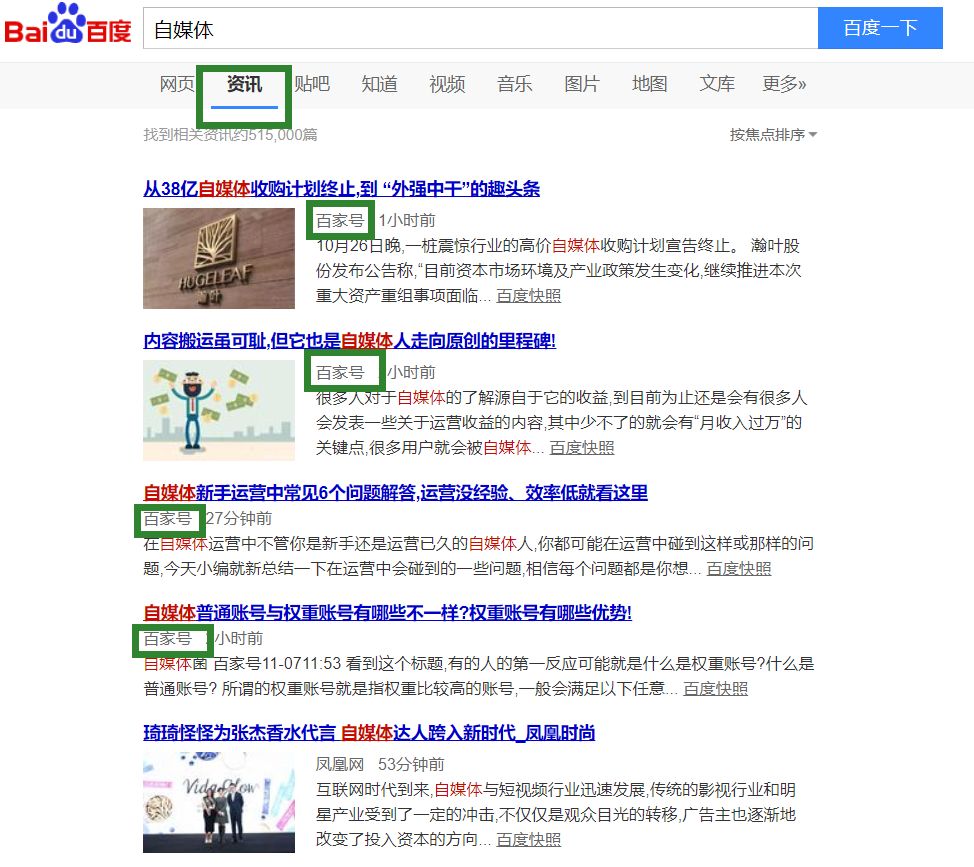Click the cartoon man with money thumbnail
The width and height of the screenshot is (974, 867).
pyautogui.click(x=219, y=410)
